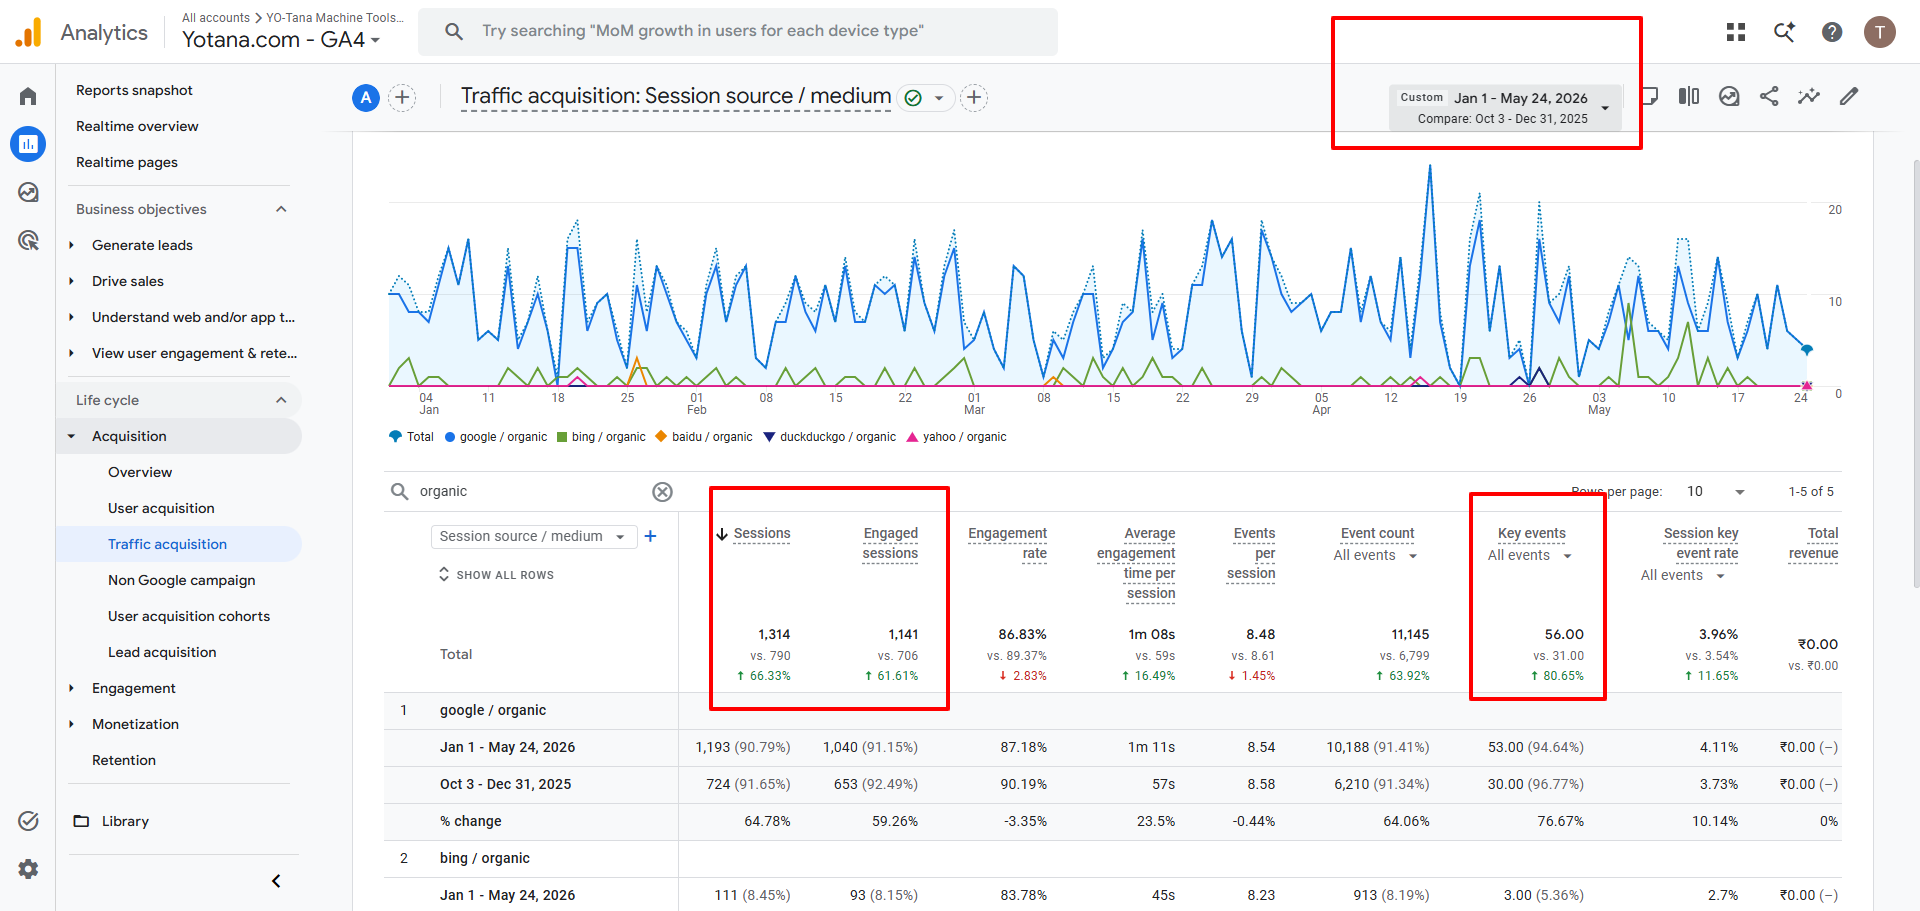The image size is (1920, 911).
Task: Collapse the Business objectives section
Action: point(281,209)
